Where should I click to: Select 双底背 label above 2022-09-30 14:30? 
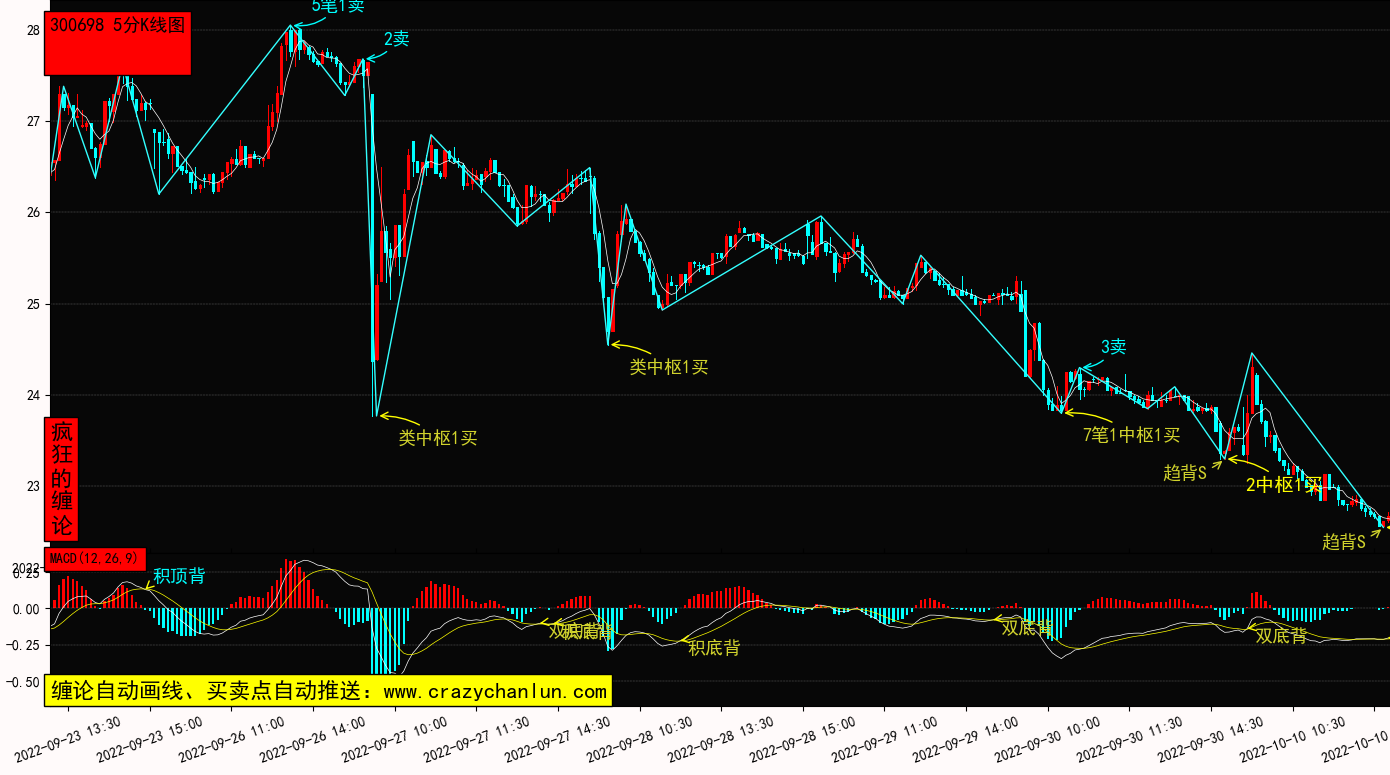(x=1281, y=636)
